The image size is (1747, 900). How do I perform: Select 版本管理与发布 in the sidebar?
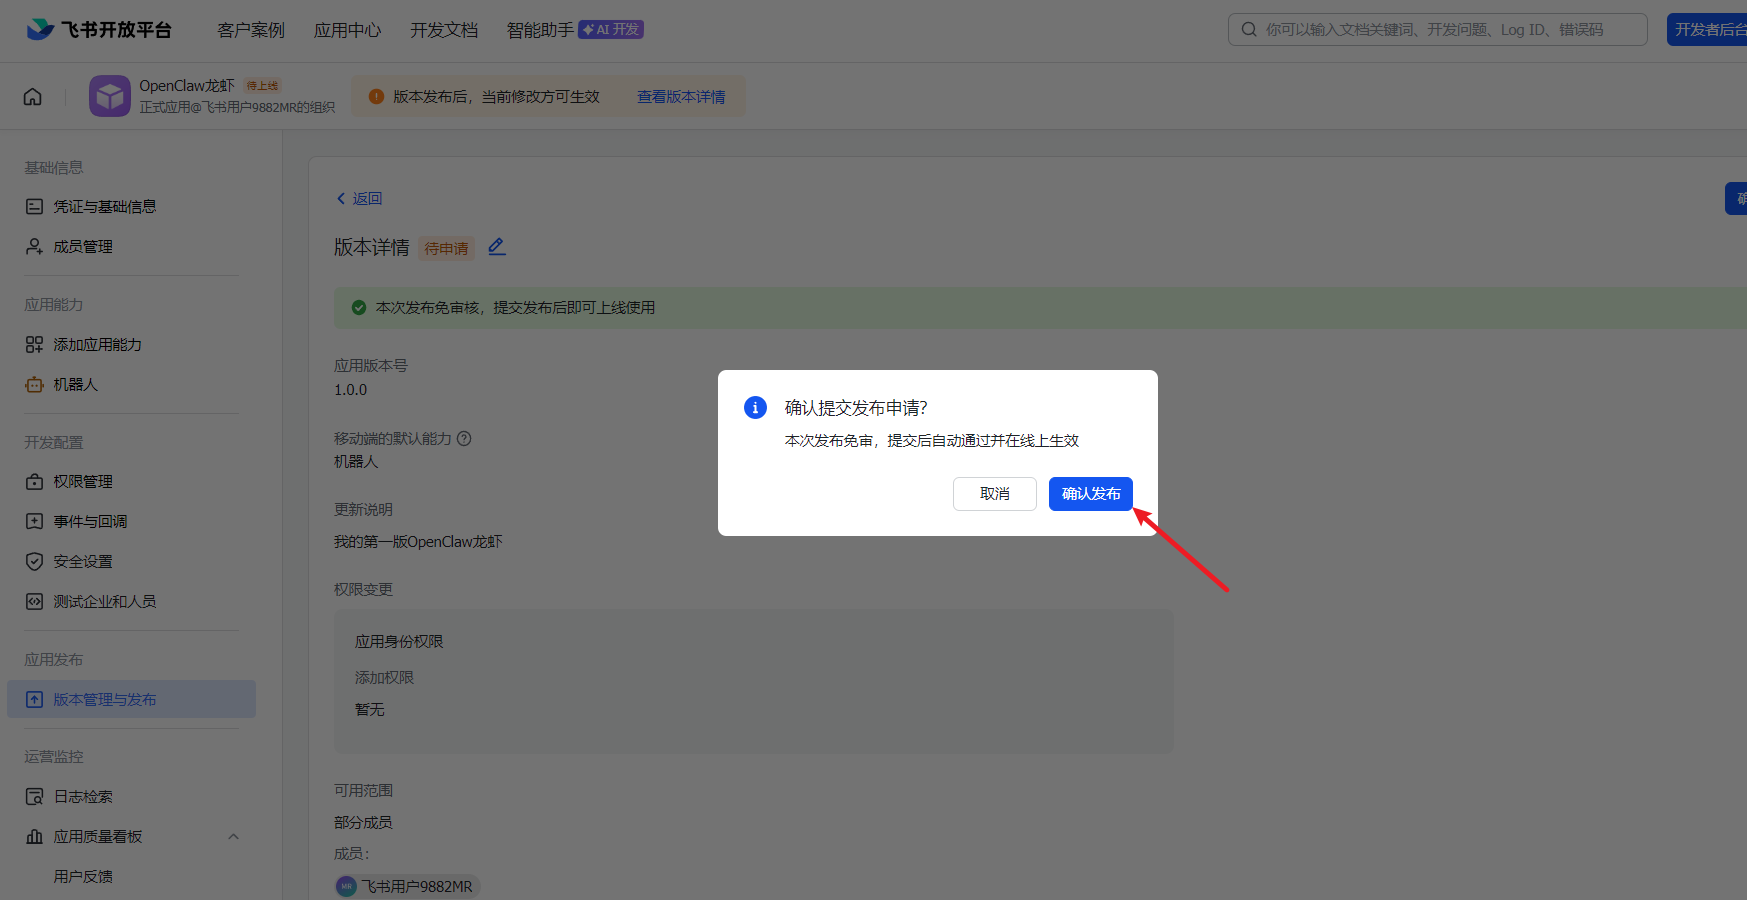point(104,700)
